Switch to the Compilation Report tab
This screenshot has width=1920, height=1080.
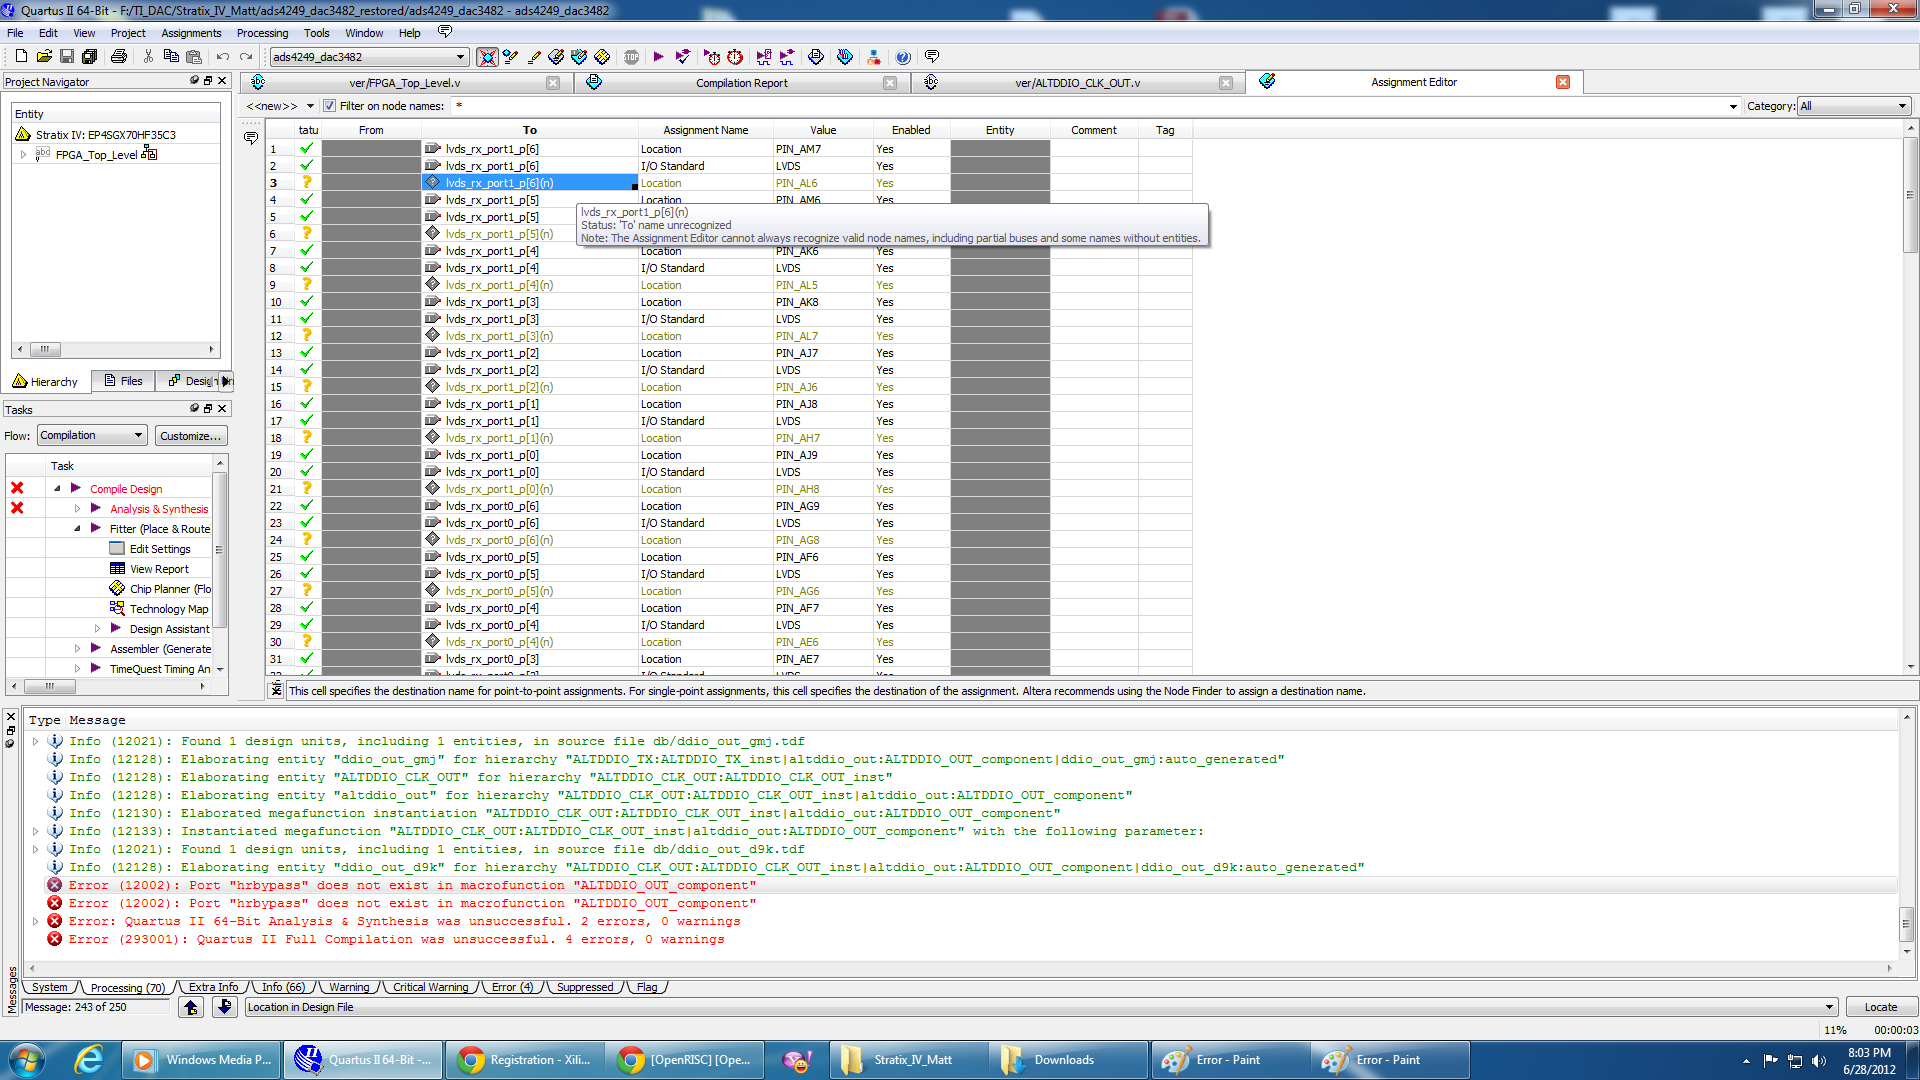tap(741, 83)
